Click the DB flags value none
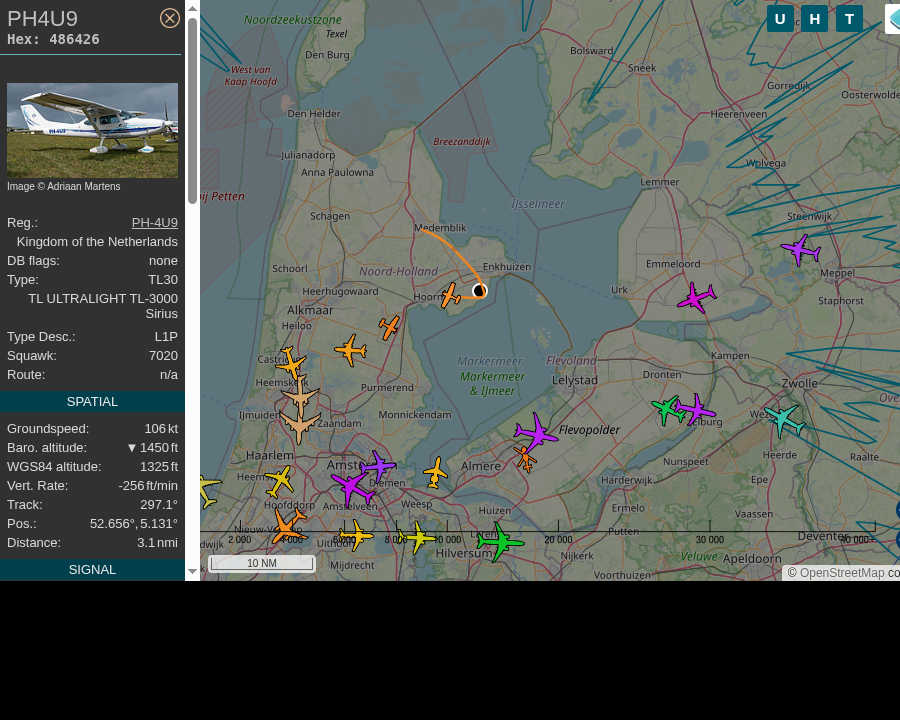 tap(163, 261)
